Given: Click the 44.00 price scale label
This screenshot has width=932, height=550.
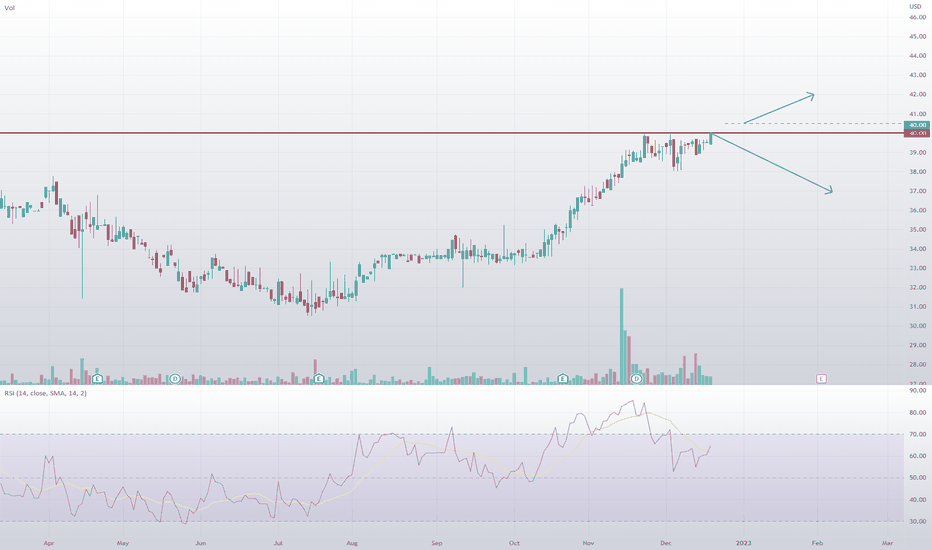Looking at the screenshot, I should tap(917, 56).
